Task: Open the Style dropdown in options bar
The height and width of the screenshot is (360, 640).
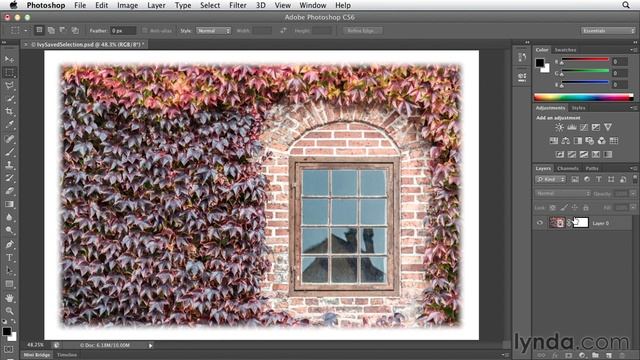Action: (x=213, y=31)
